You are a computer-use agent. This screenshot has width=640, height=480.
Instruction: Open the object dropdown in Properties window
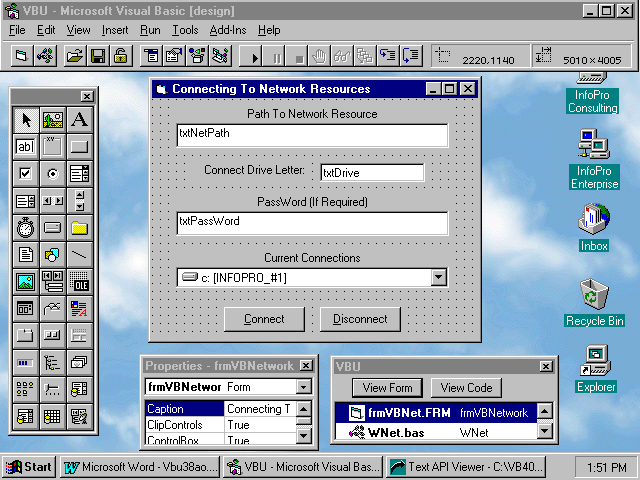click(304, 387)
